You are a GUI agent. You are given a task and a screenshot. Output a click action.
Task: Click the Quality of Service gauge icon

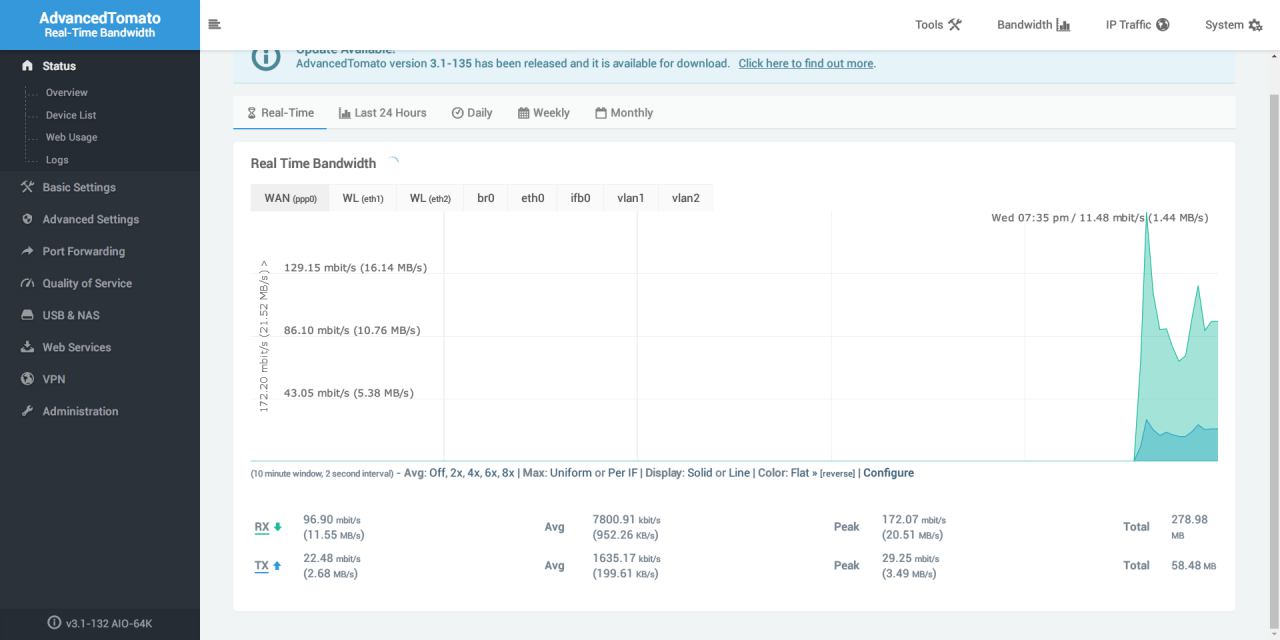[27, 283]
